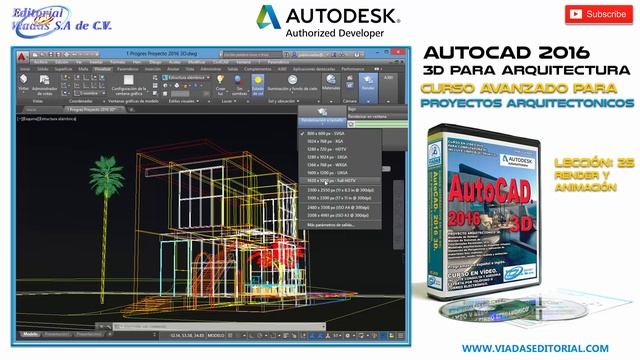Click the new drawing tab plus icon
Viewport: 640px width, 360px height.
pos(131,109)
